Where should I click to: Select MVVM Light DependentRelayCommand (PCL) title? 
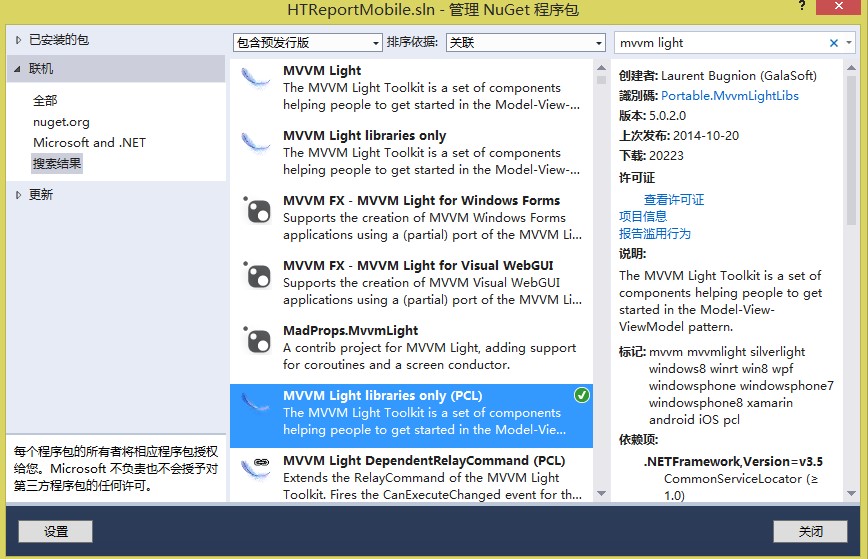[424, 460]
